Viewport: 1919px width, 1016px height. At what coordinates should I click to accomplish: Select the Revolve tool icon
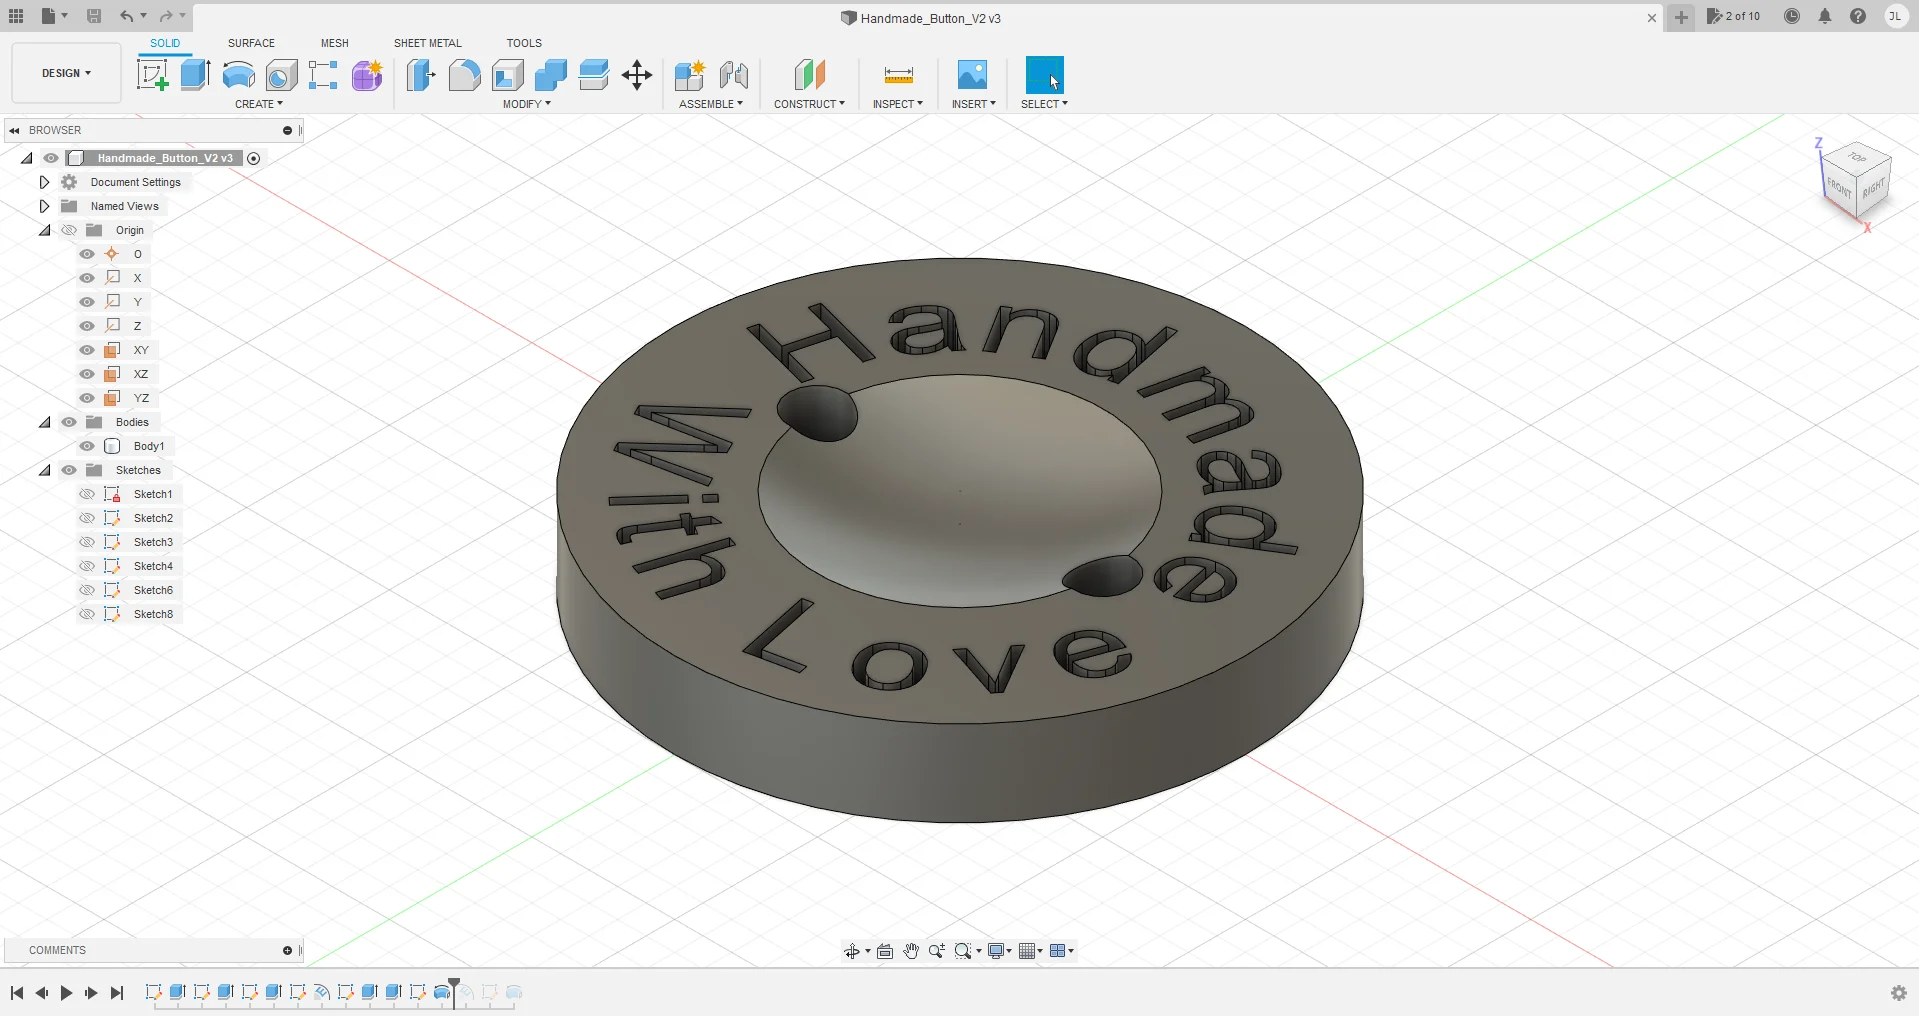238,75
